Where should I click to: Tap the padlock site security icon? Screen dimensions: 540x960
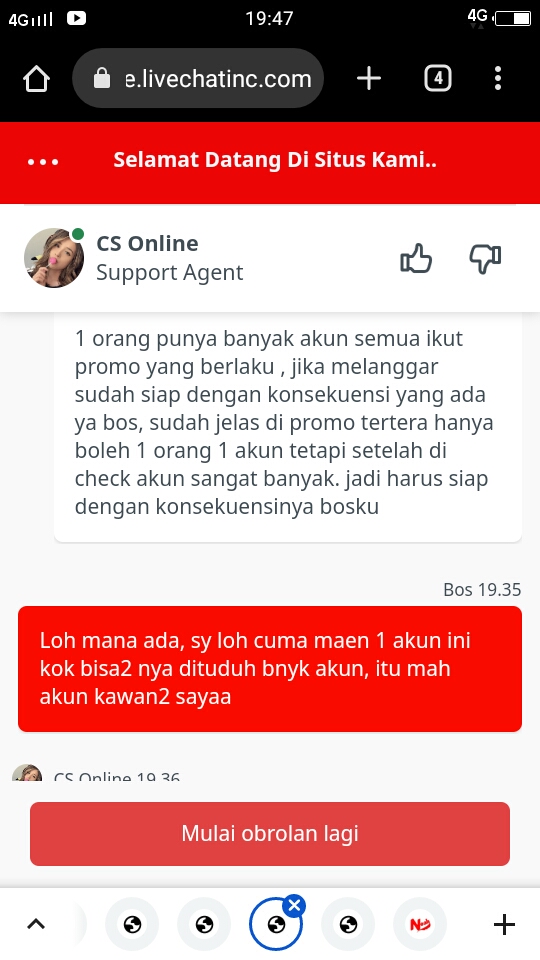(102, 78)
